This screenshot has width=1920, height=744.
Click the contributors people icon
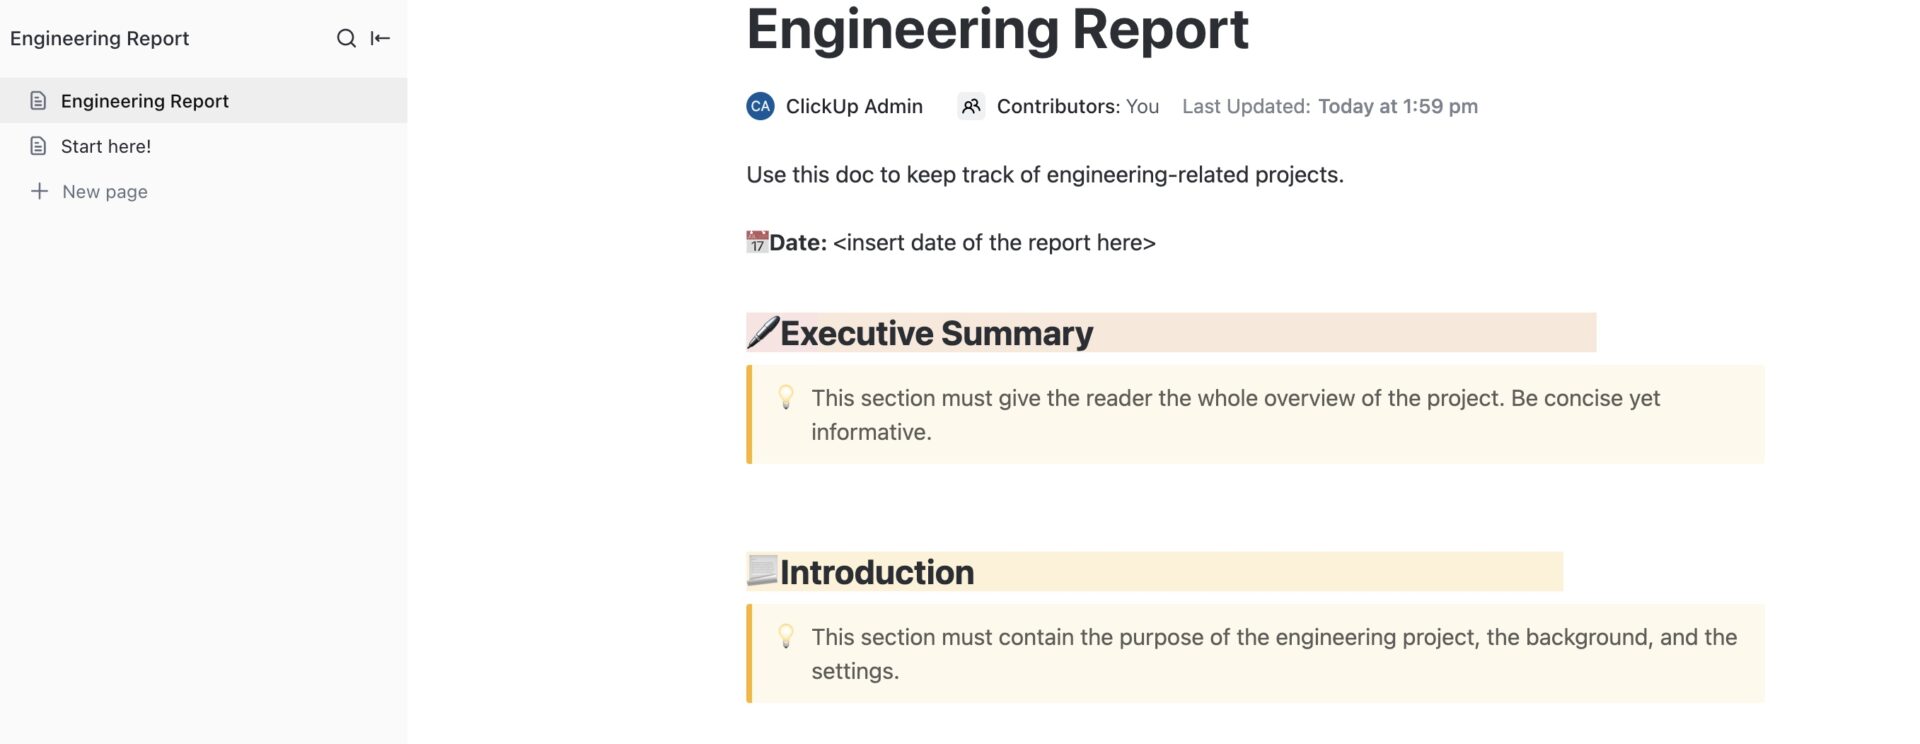(x=970, y=106)
